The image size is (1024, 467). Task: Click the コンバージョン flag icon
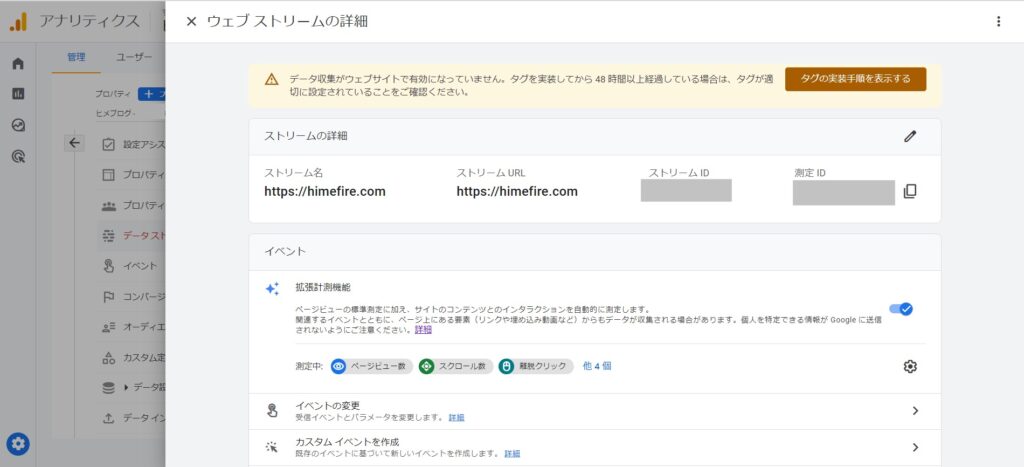(x=108, y=297)
